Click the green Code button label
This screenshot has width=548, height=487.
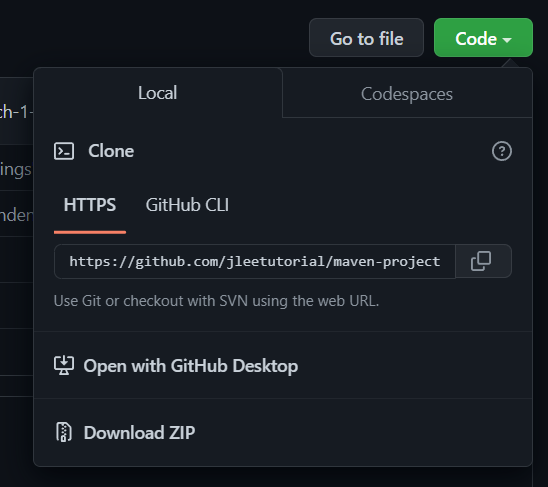476,38
